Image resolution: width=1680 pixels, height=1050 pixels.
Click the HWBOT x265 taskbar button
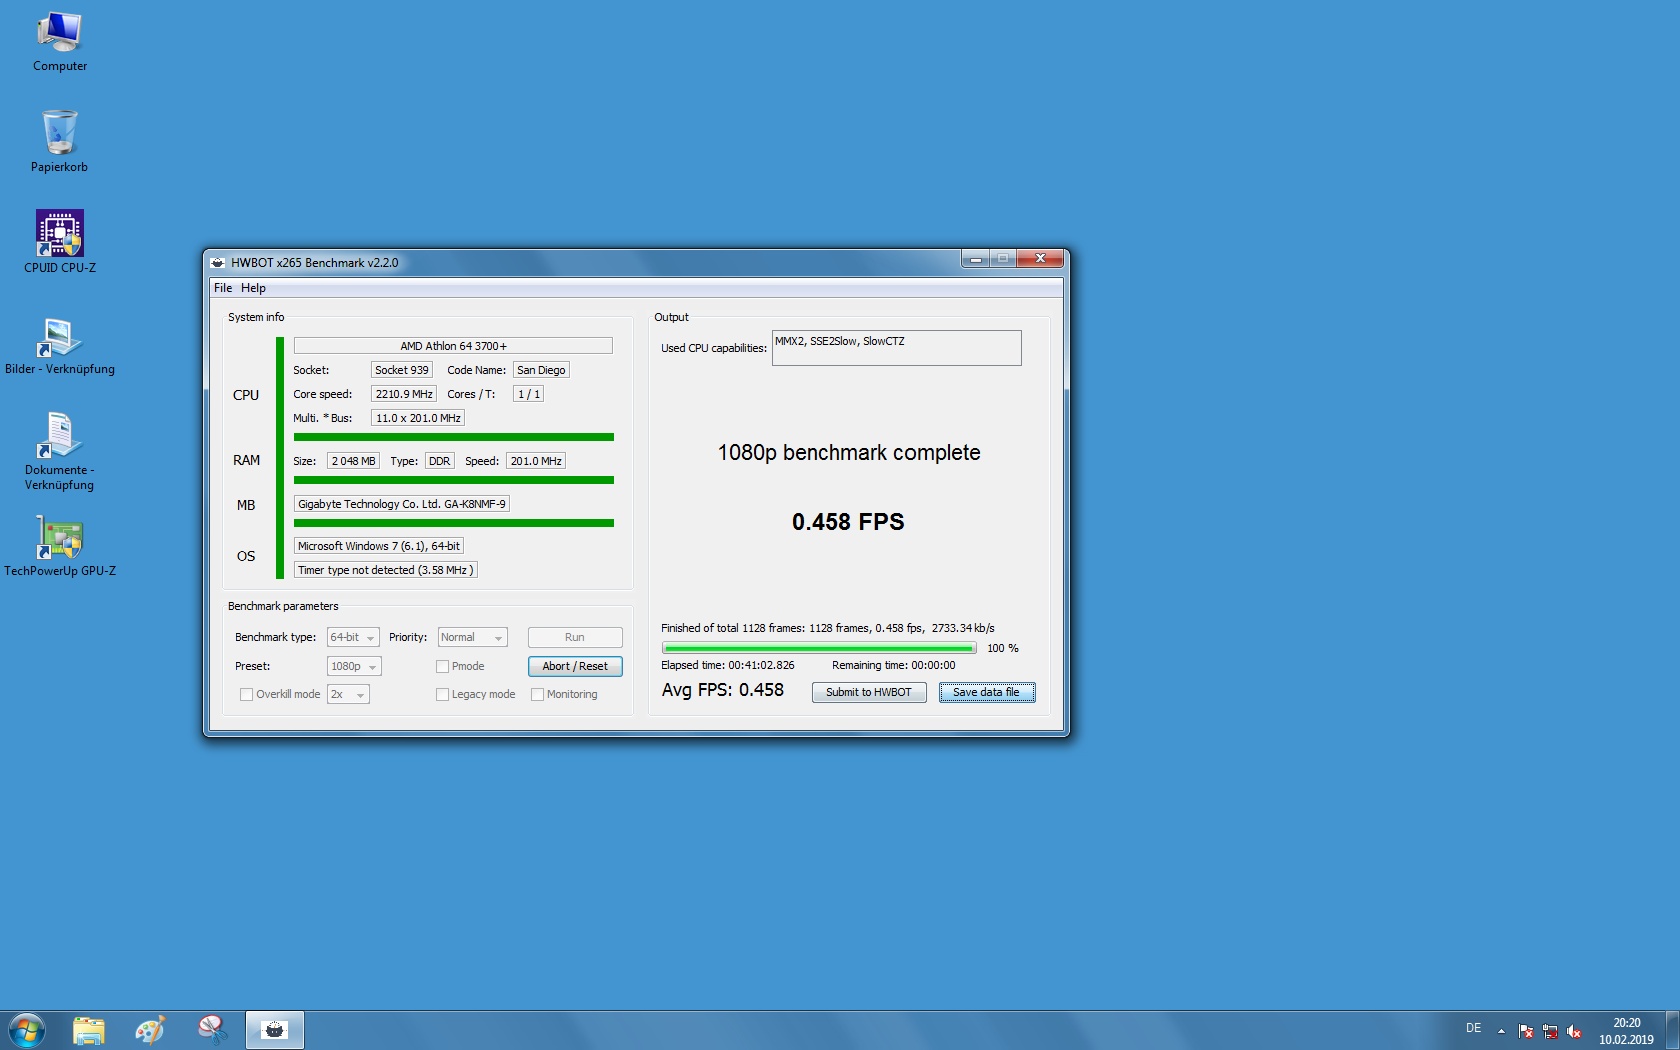(275, 1030)
